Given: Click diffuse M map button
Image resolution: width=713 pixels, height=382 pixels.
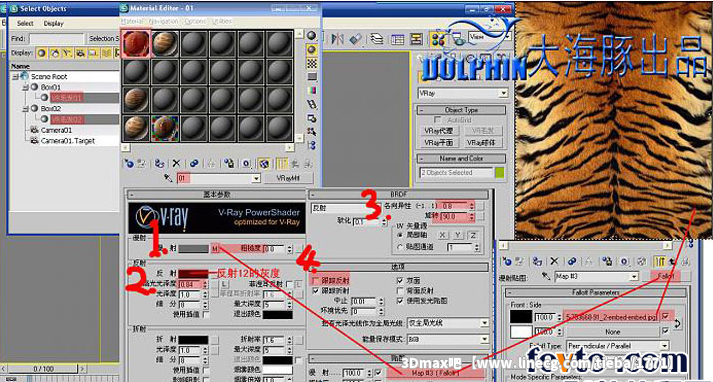Looking at the screenshot, I should [x=215, y=249].
